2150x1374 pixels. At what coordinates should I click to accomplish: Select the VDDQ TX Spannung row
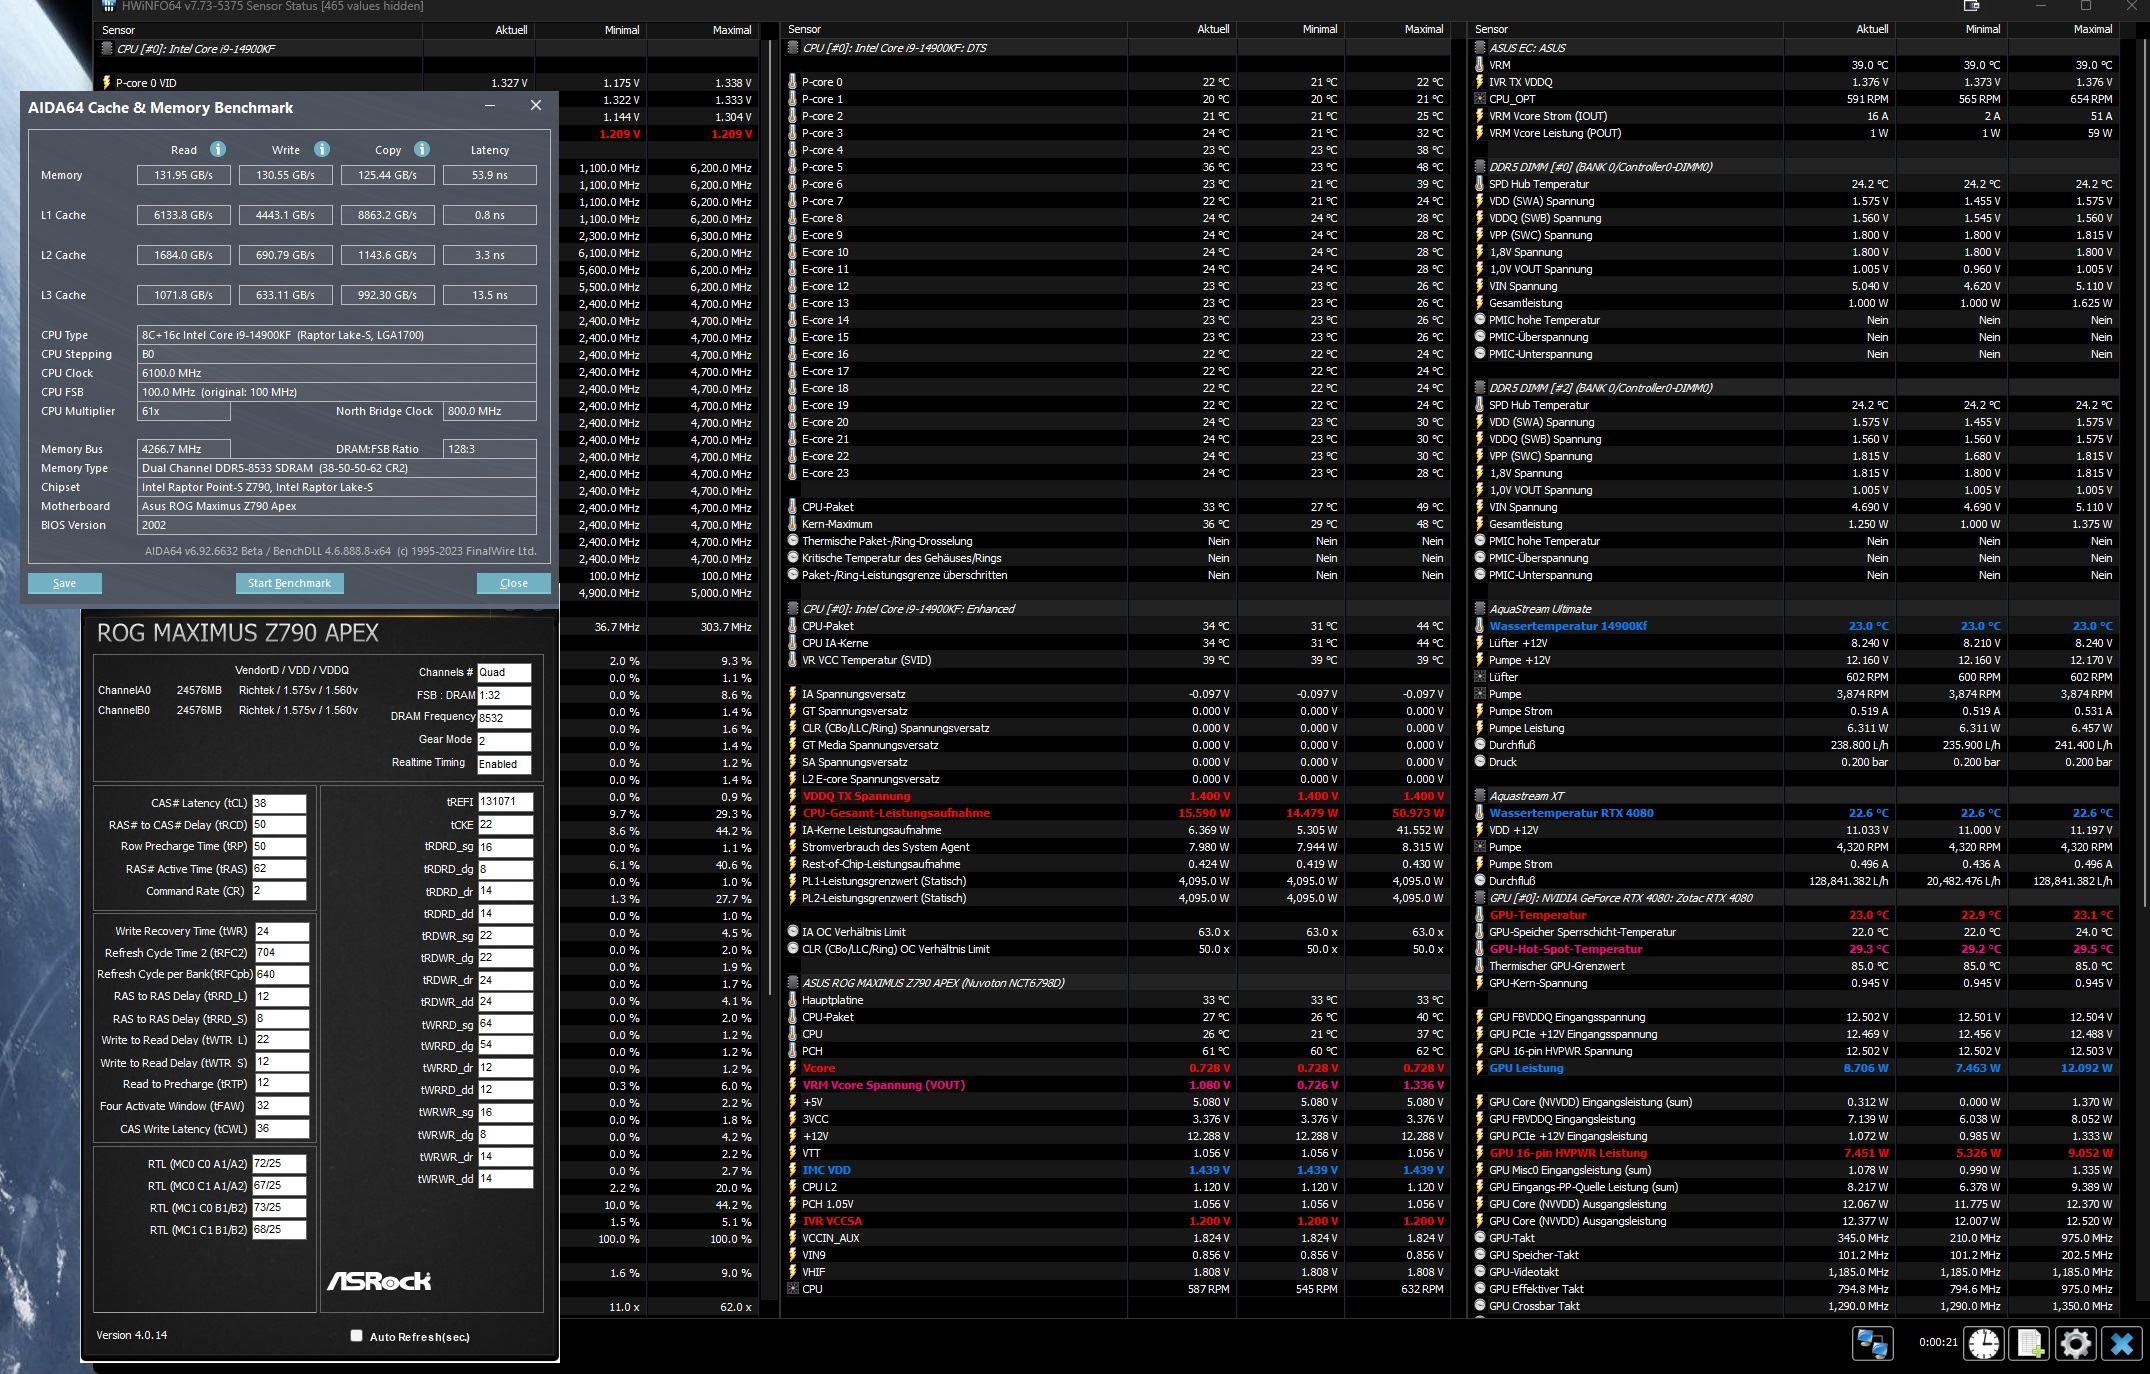click(1116, 796)
